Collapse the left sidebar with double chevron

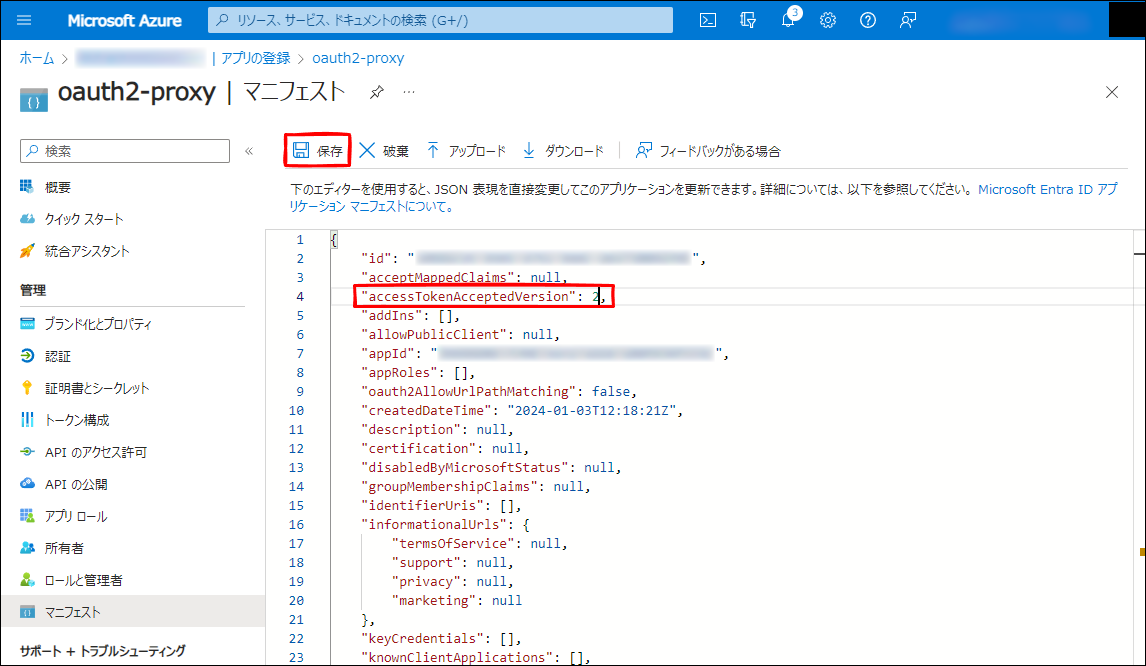coord(249,151)
